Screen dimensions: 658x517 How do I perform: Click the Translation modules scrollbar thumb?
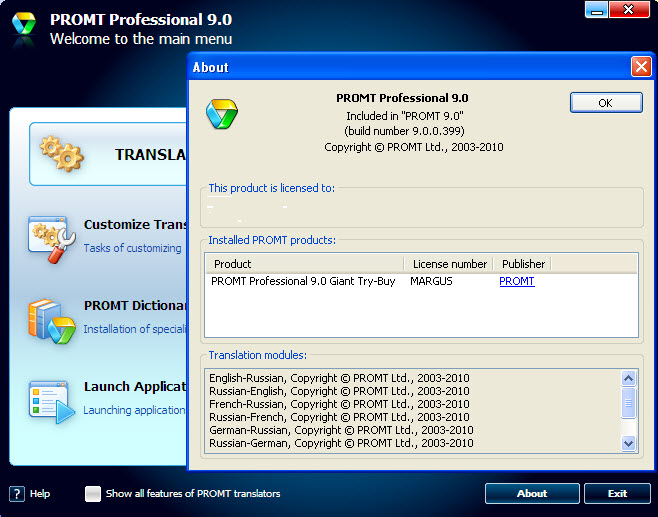pos(628,403)
